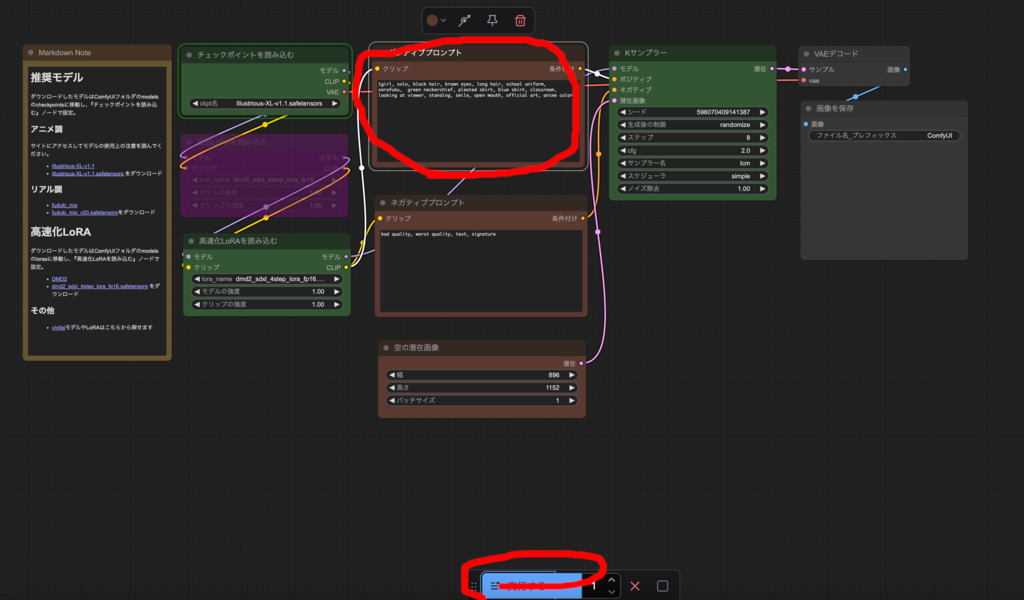1024x600 pixels.
Task: Open the Illustrious-XL-v1.1.safetensors download link
Action: pyautogui.click(x=88, y=174)
